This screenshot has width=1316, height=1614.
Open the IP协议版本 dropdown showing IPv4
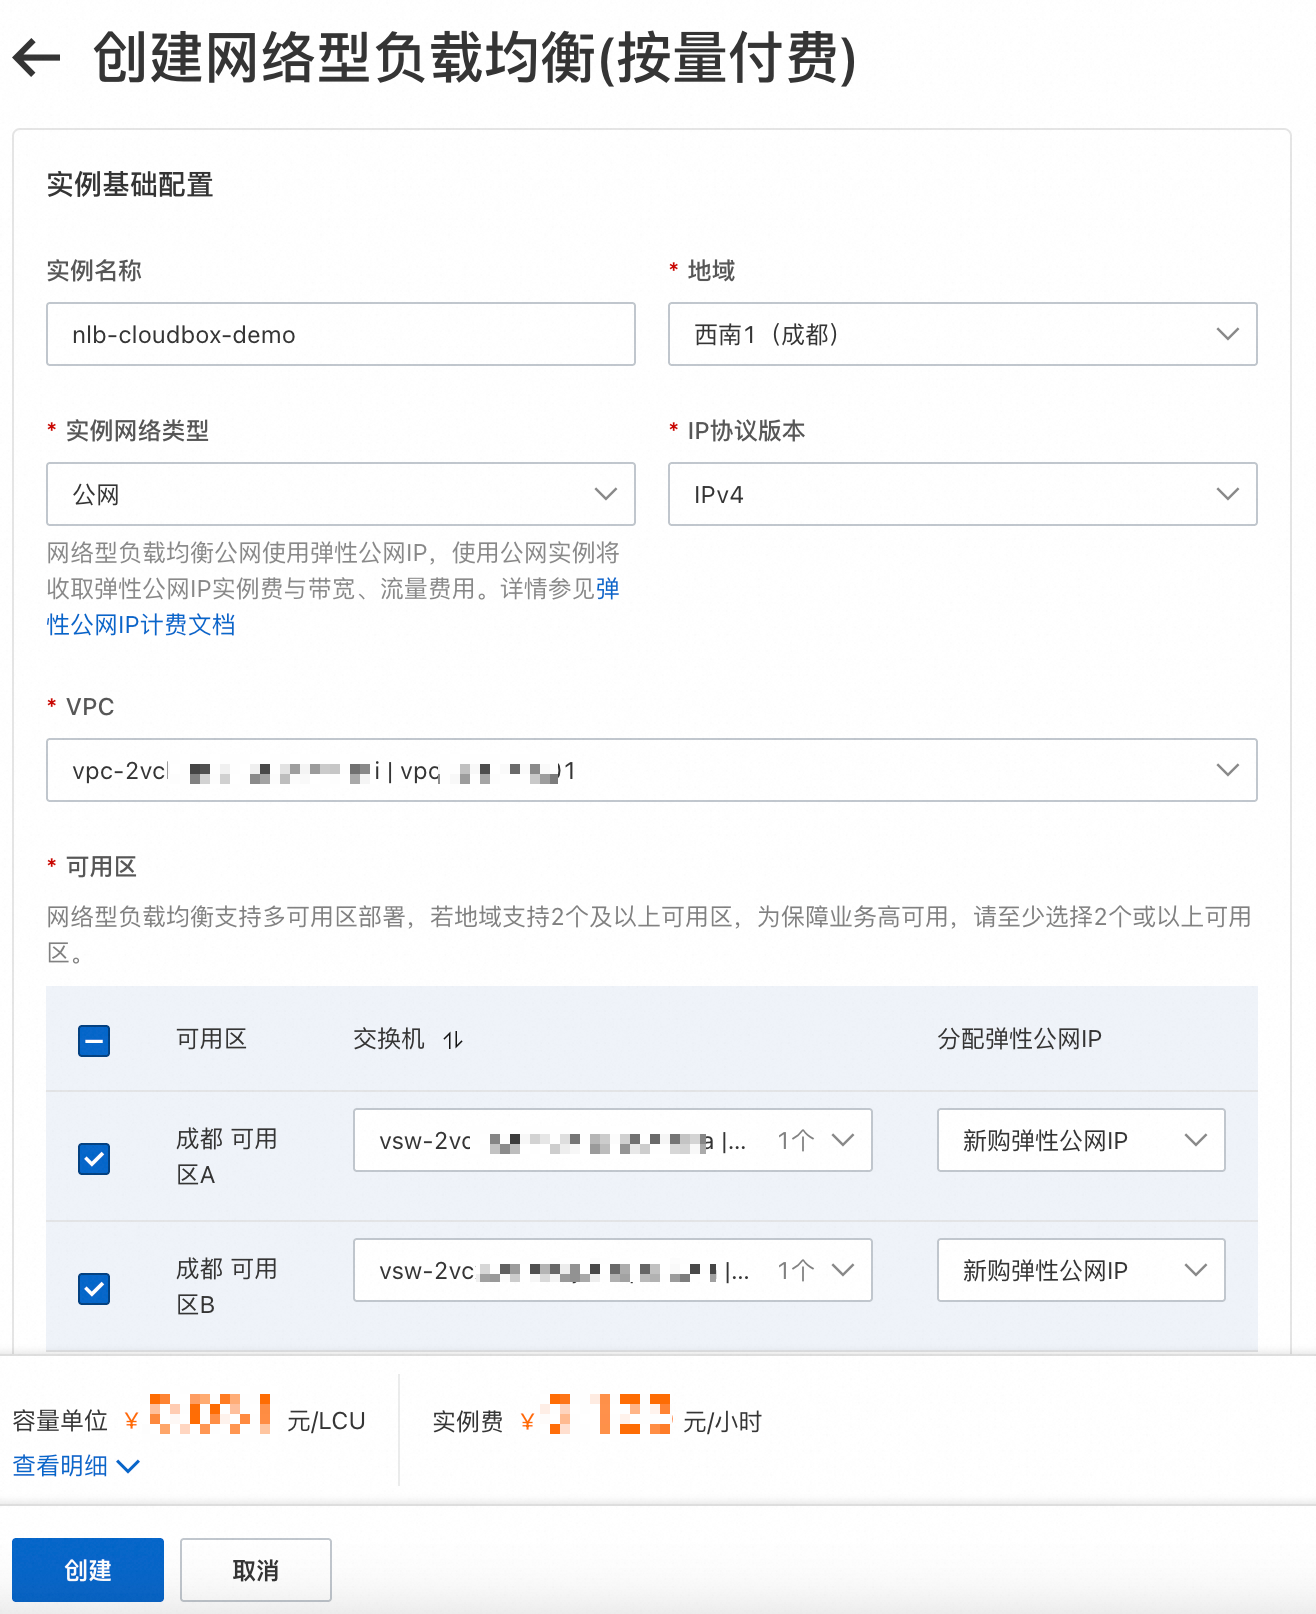(x=962, y=494)
